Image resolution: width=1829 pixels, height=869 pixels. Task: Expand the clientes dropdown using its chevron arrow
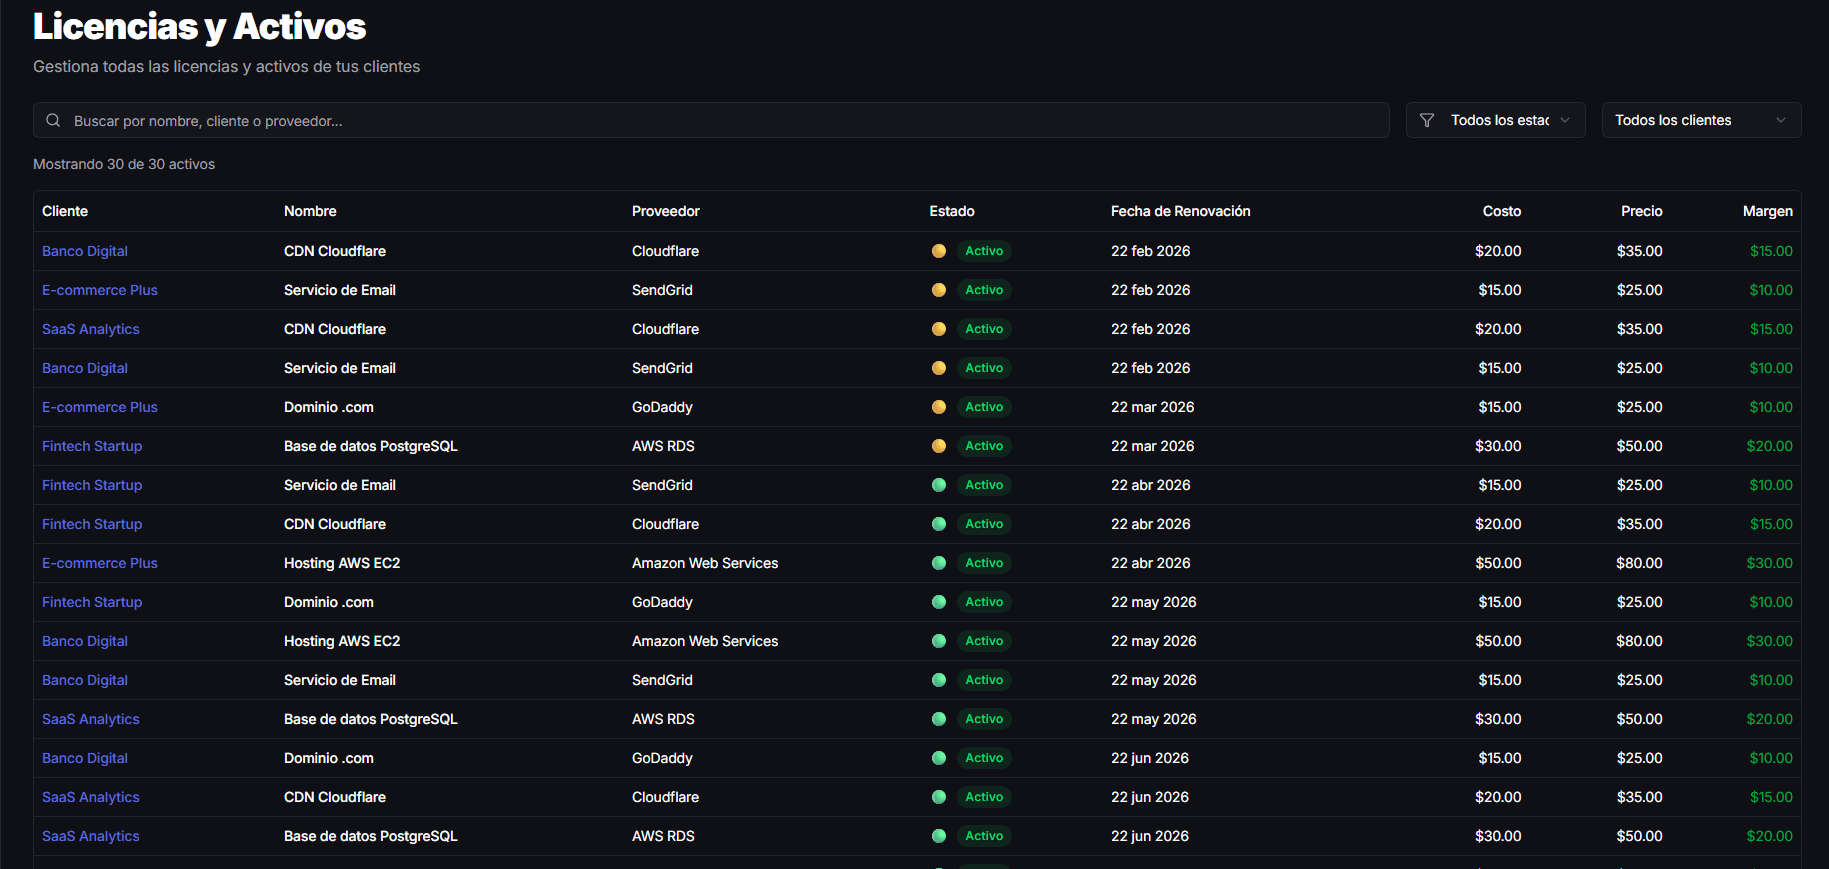pyautogui.click(x=1780, y=120)
